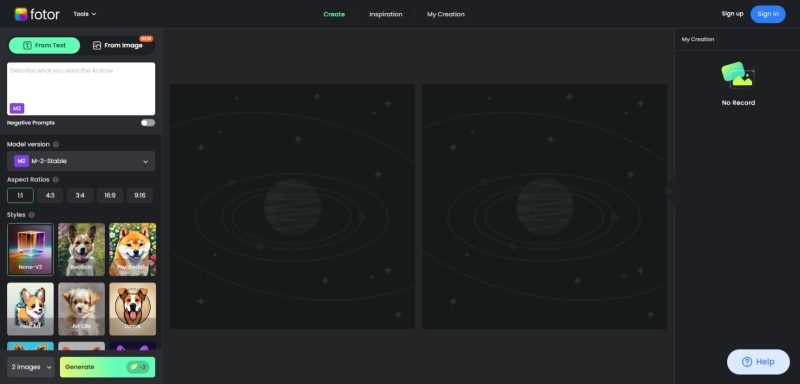Select the 3:4 aspect ratio
This screenshot has width=800, height=384.
[x=80, y=195]
